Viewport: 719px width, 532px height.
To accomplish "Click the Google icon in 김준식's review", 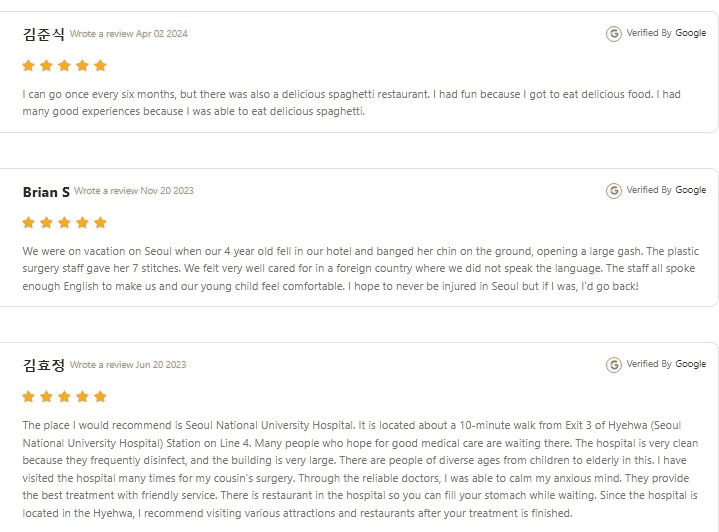I will tap(614, 34).
